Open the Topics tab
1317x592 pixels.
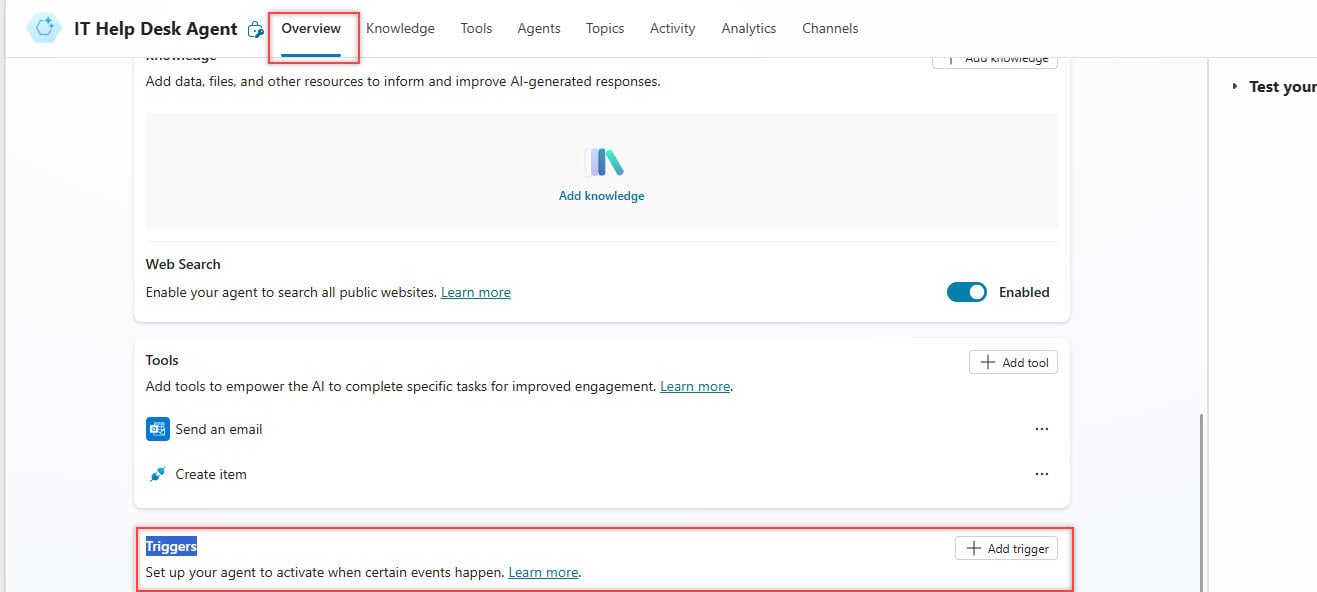(605, 28)
